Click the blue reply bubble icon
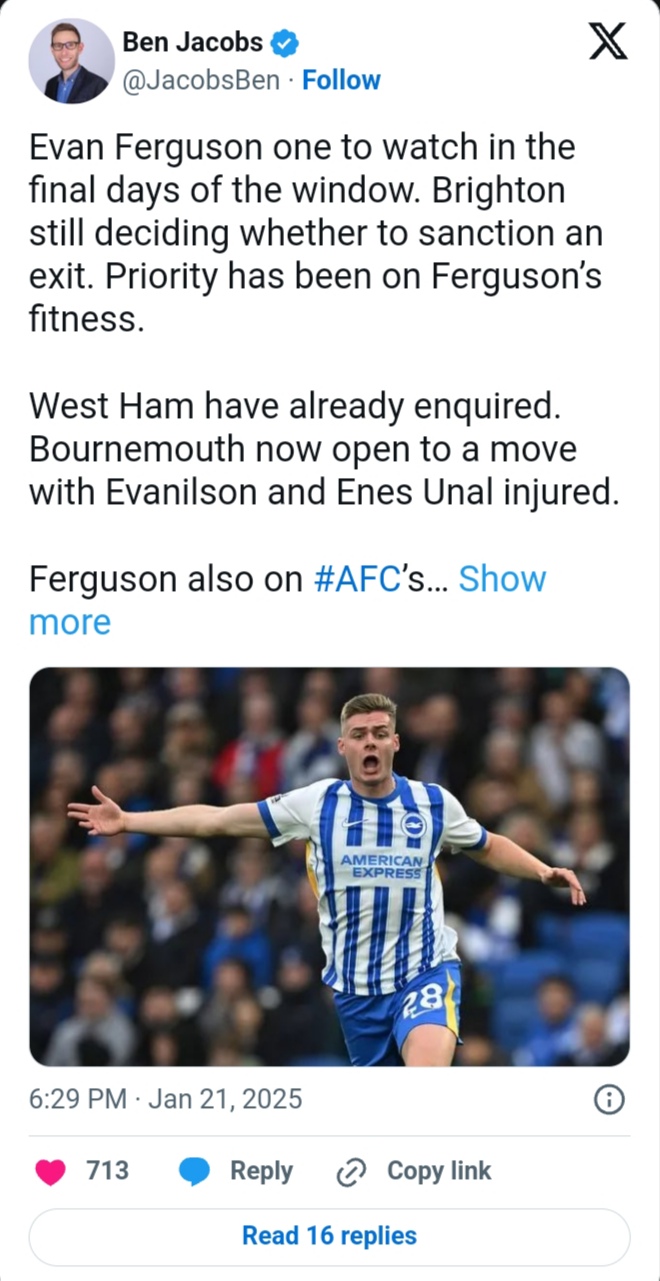Image resolution: width=660 pixels, height=1281 pixels. click(x=195, y=1171)
